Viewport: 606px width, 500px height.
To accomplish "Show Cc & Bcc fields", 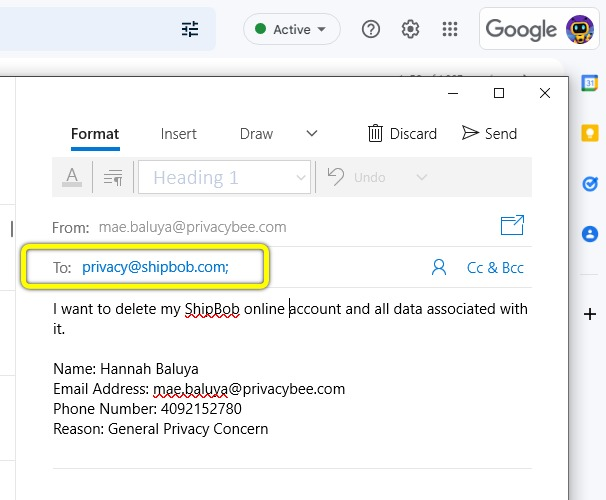I will (x=495, y=267).
